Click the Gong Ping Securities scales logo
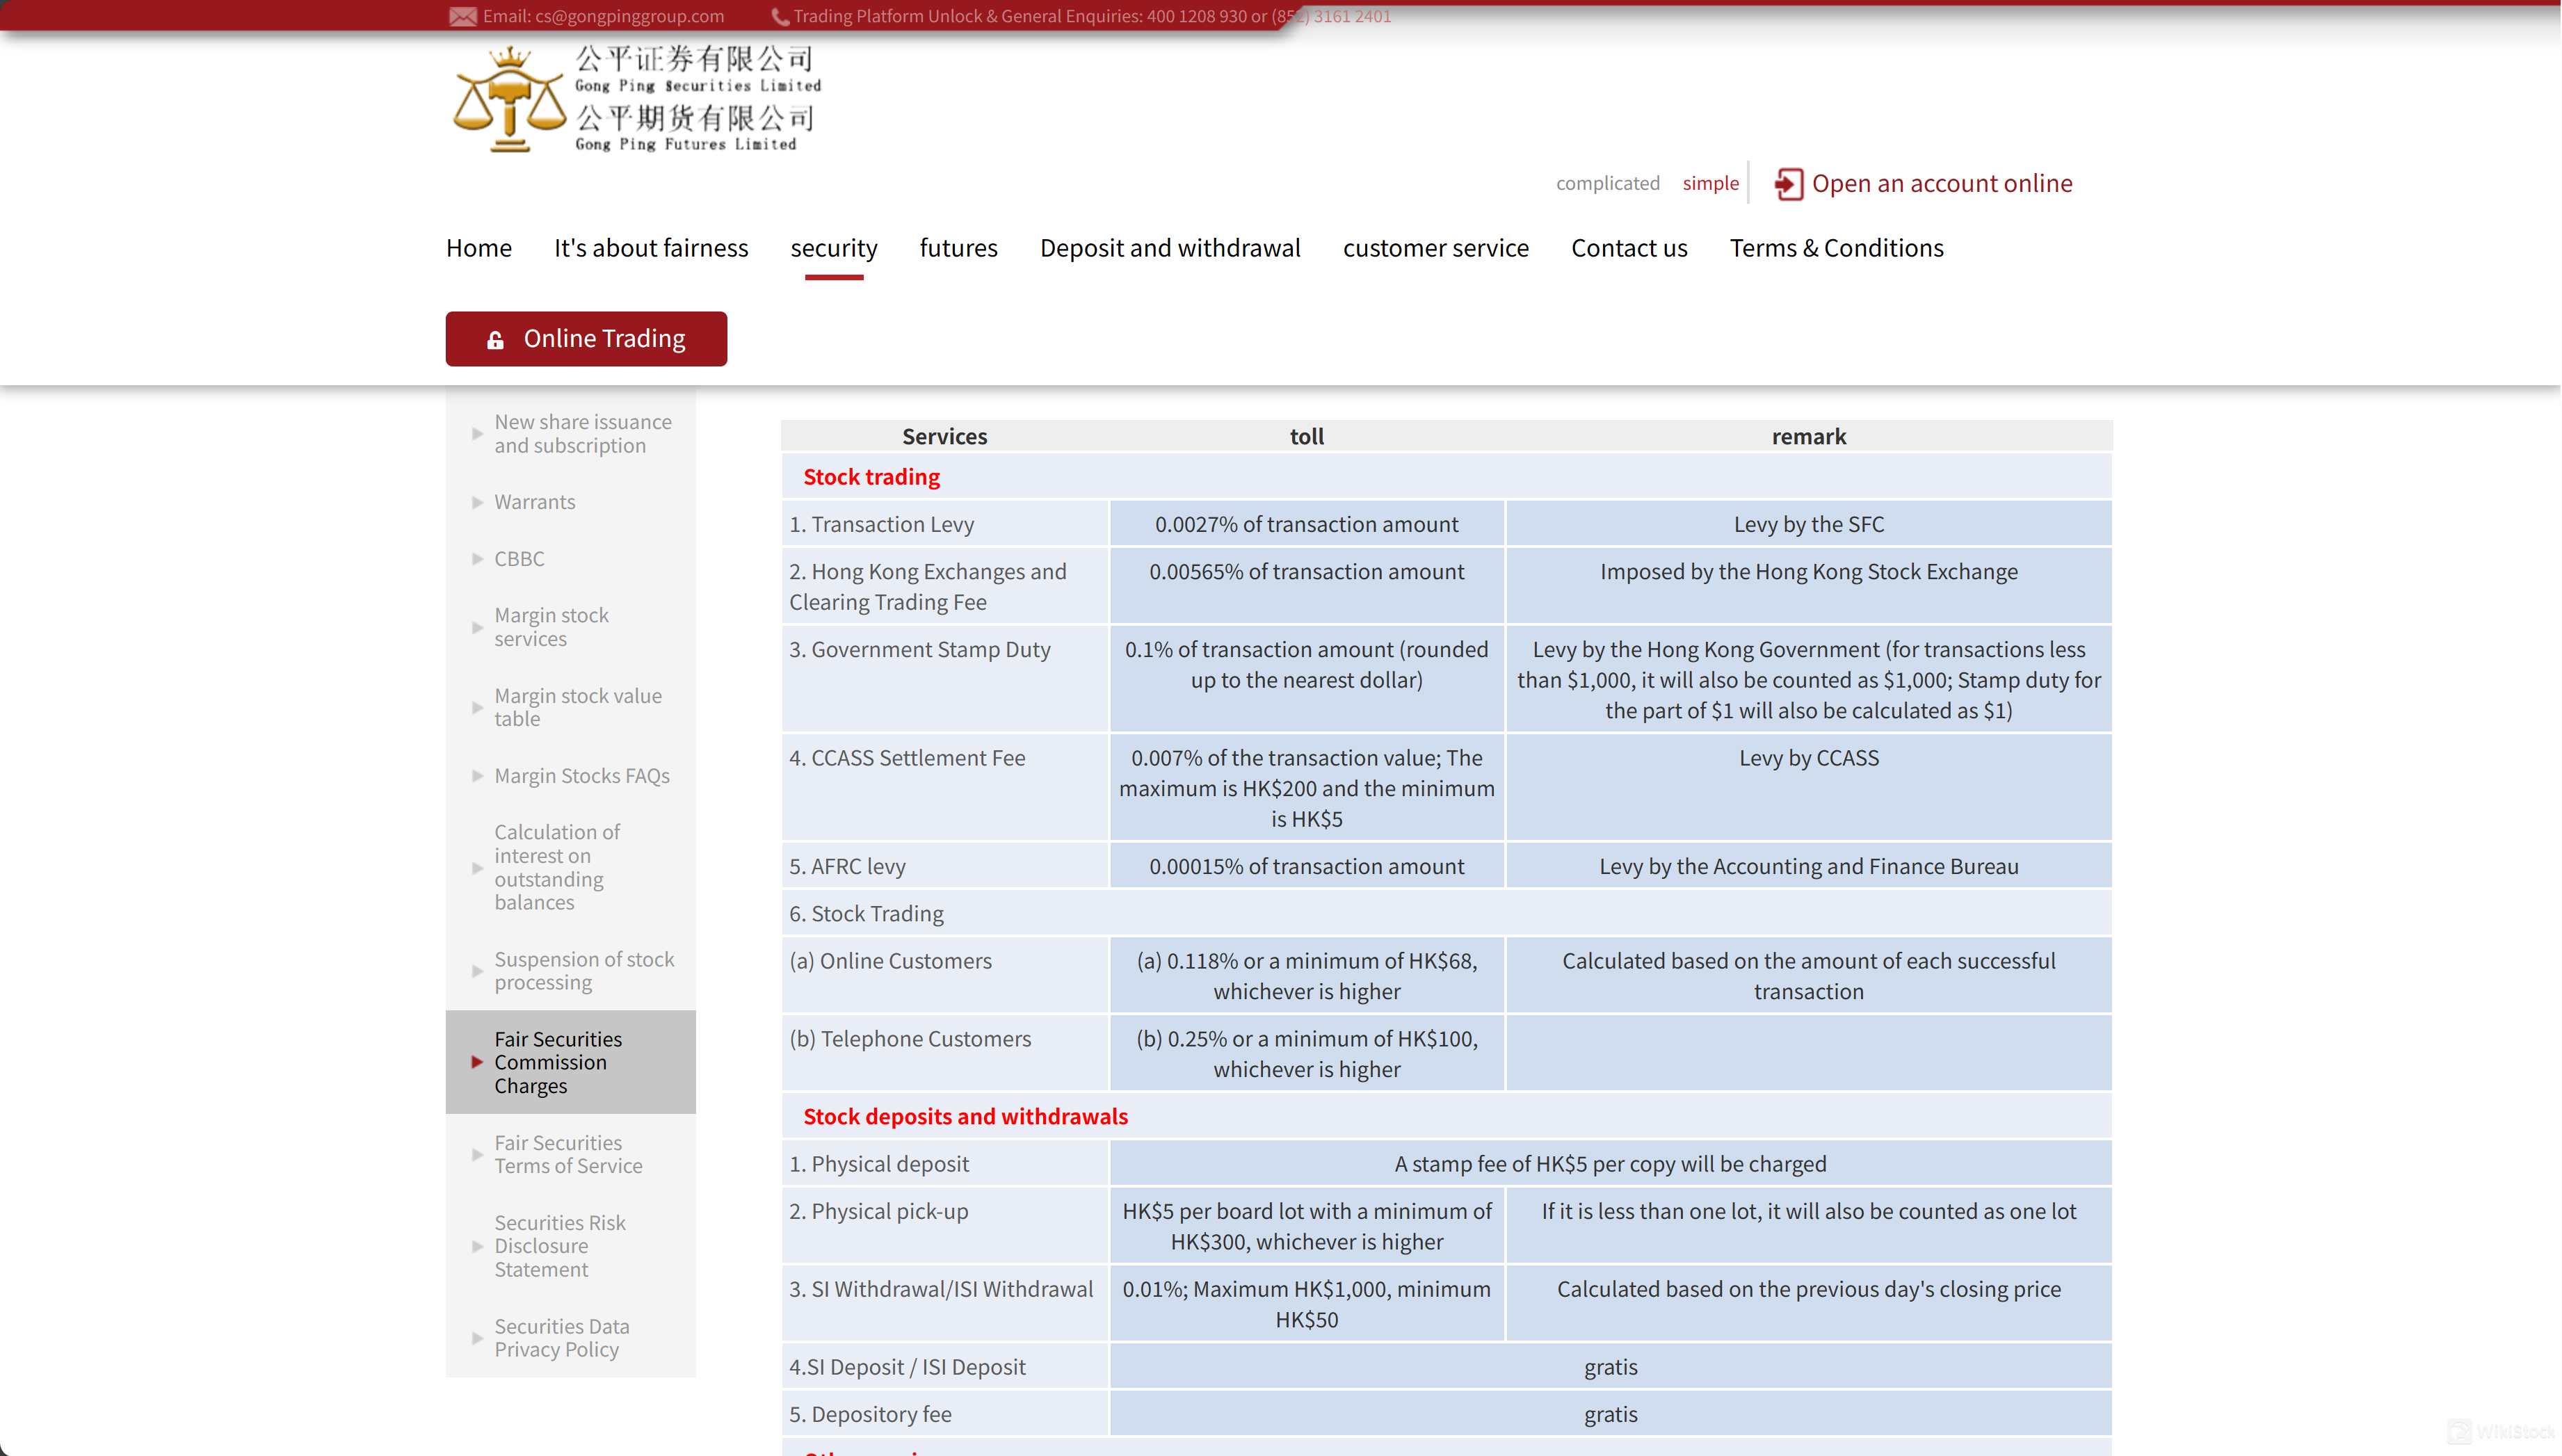 (509, 101)
